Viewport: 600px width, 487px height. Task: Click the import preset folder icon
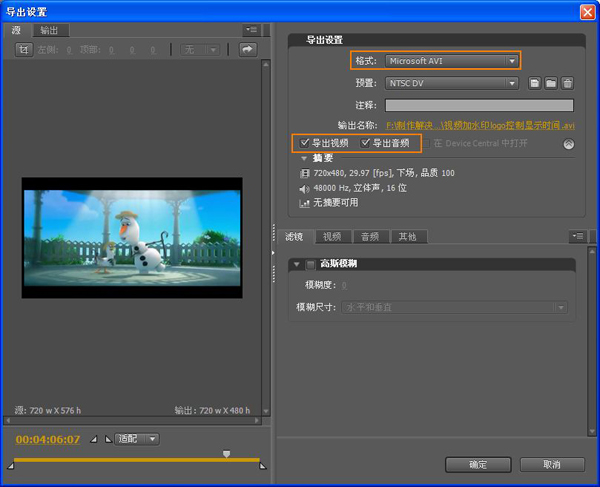[551, 83]
